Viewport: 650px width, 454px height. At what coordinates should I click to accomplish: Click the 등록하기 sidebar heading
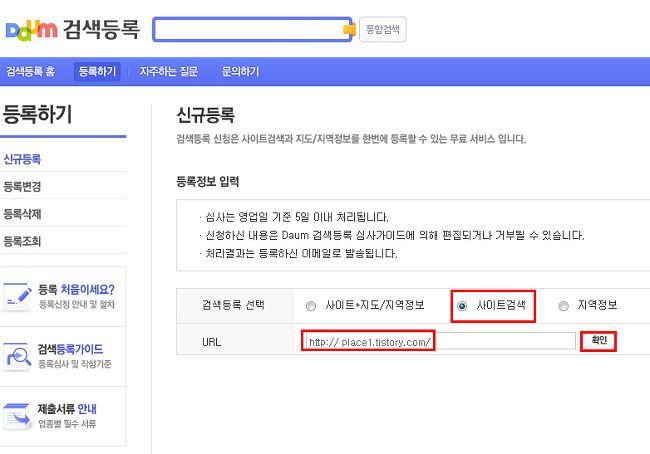tap(37, 114)
